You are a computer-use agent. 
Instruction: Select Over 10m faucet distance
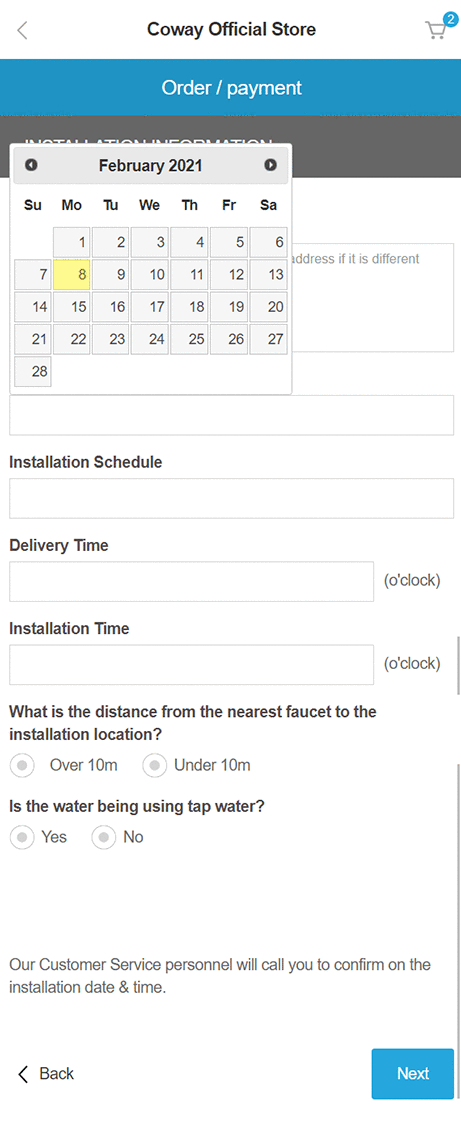(x=22, y=765)
